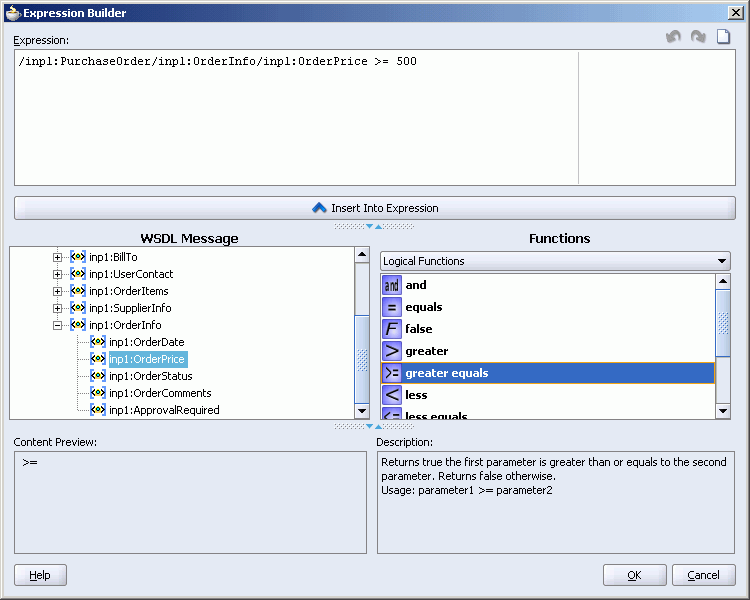Click the Undo arrow icon above expression
Screen dimensions: 750x600
(x=673, y=36)
